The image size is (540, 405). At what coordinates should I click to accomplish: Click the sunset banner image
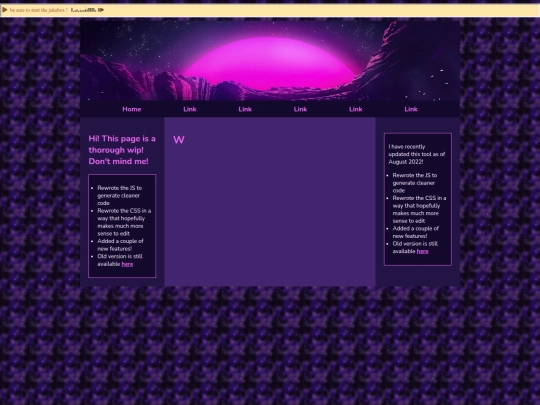point(270,60)
